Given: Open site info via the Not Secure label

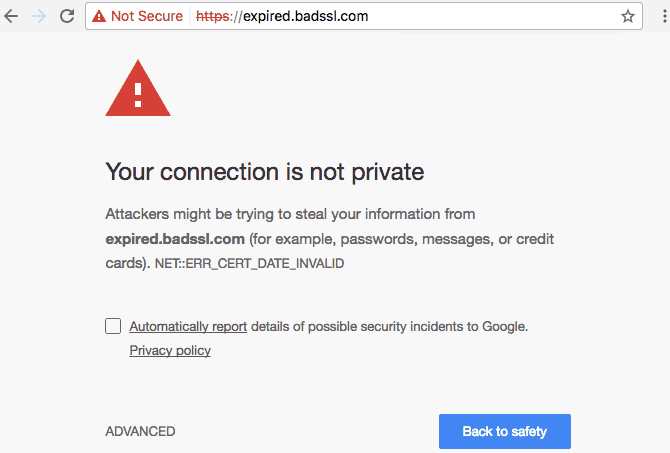Looking at the screenshot, I should pyautogui.click(x=146, y=16).
